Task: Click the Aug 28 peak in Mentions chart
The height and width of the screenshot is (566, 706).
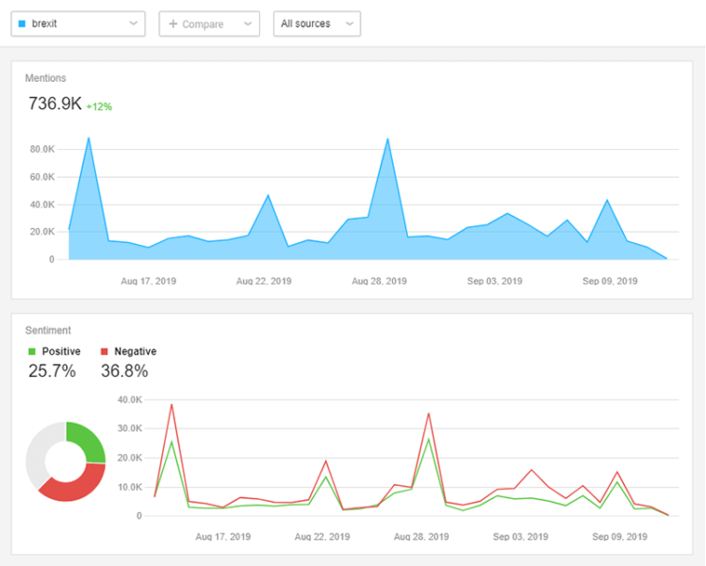Action: pyautogui.click(x=388, y=140)
